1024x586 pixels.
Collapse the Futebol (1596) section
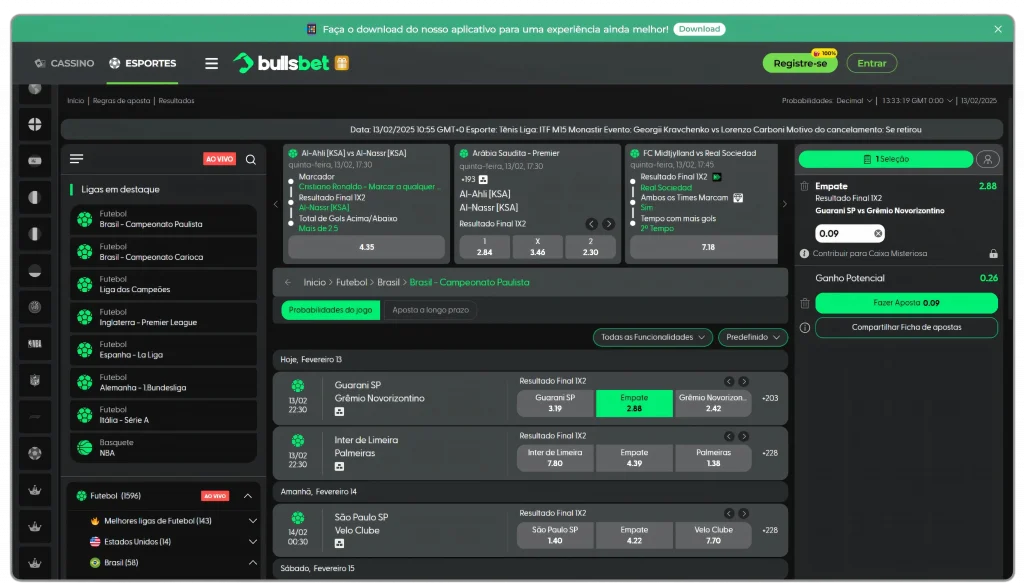(248, 496)
